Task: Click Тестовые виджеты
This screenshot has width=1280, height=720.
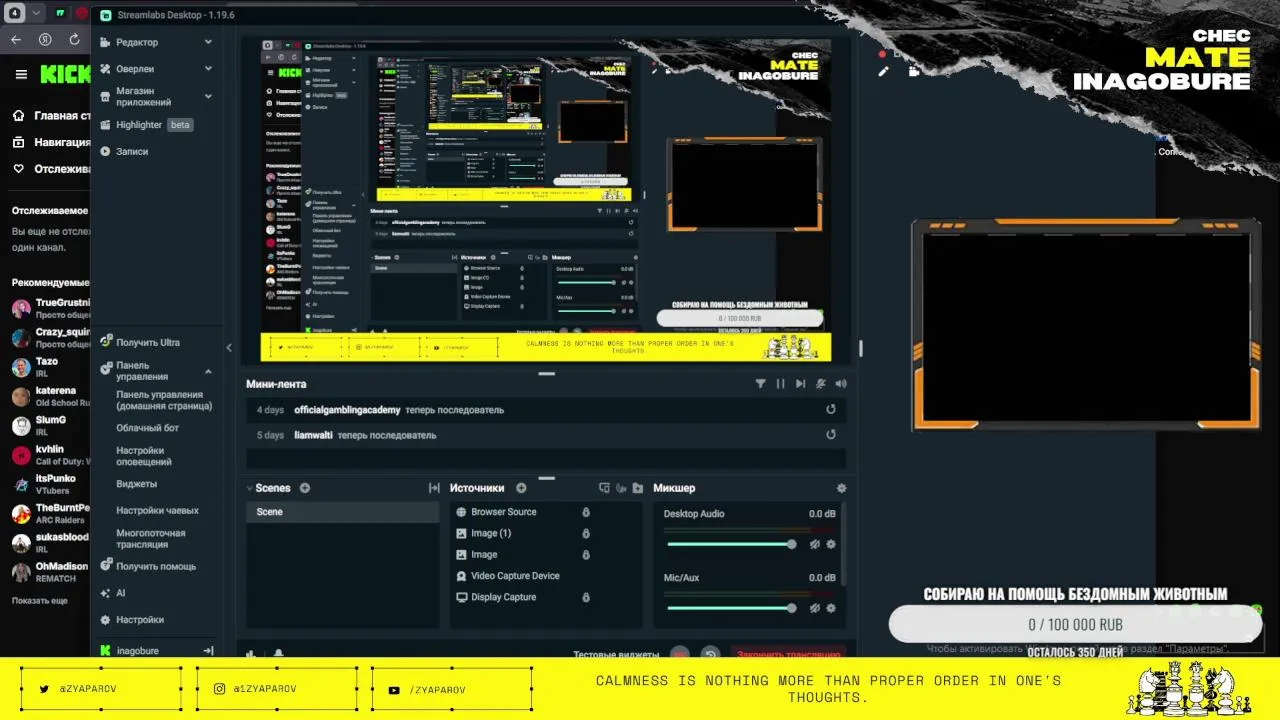Action: pyautogui.click(x=616, y=655)
